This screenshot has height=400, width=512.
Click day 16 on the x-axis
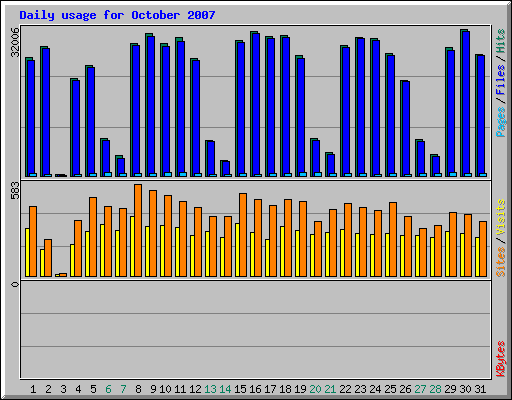tap(255, 389)
